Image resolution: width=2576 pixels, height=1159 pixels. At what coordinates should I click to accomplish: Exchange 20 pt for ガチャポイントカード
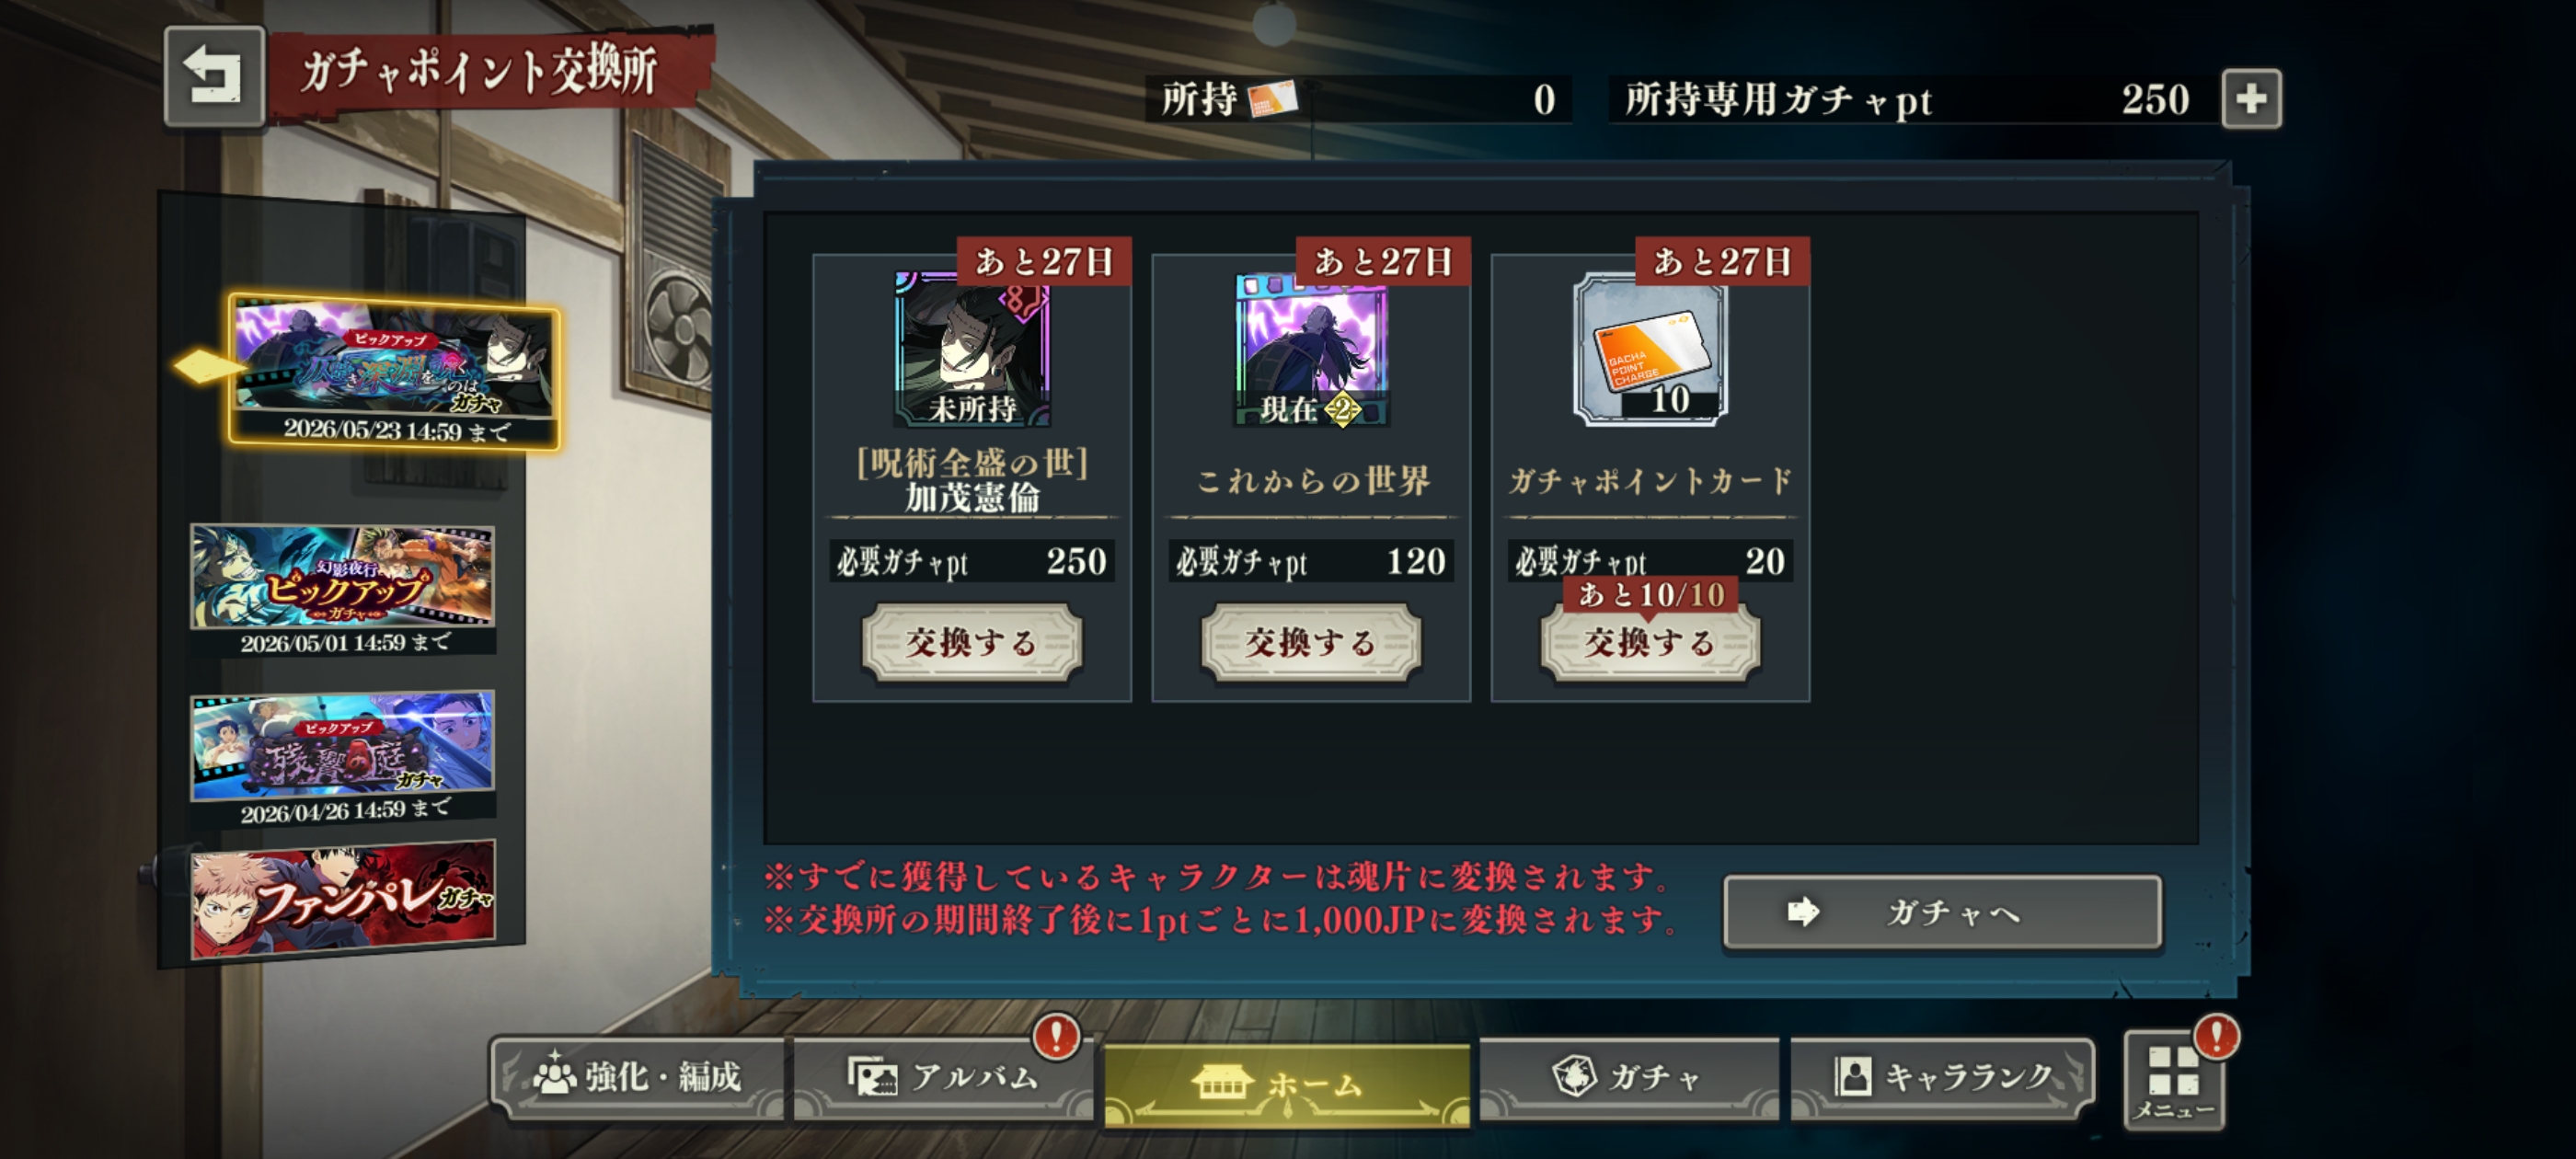tap(1650, 642)
